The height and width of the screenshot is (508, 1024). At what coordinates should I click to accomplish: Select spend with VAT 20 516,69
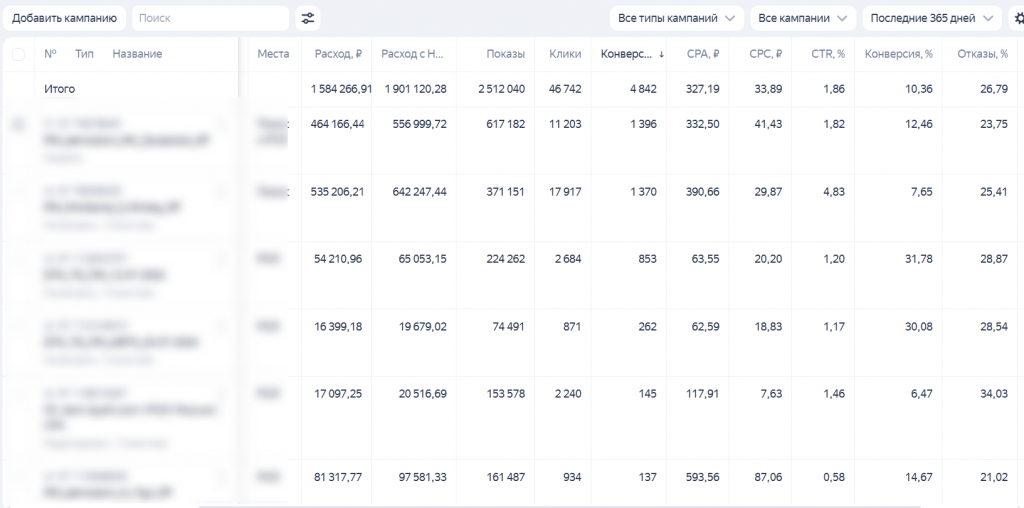[x=423, y=394]
